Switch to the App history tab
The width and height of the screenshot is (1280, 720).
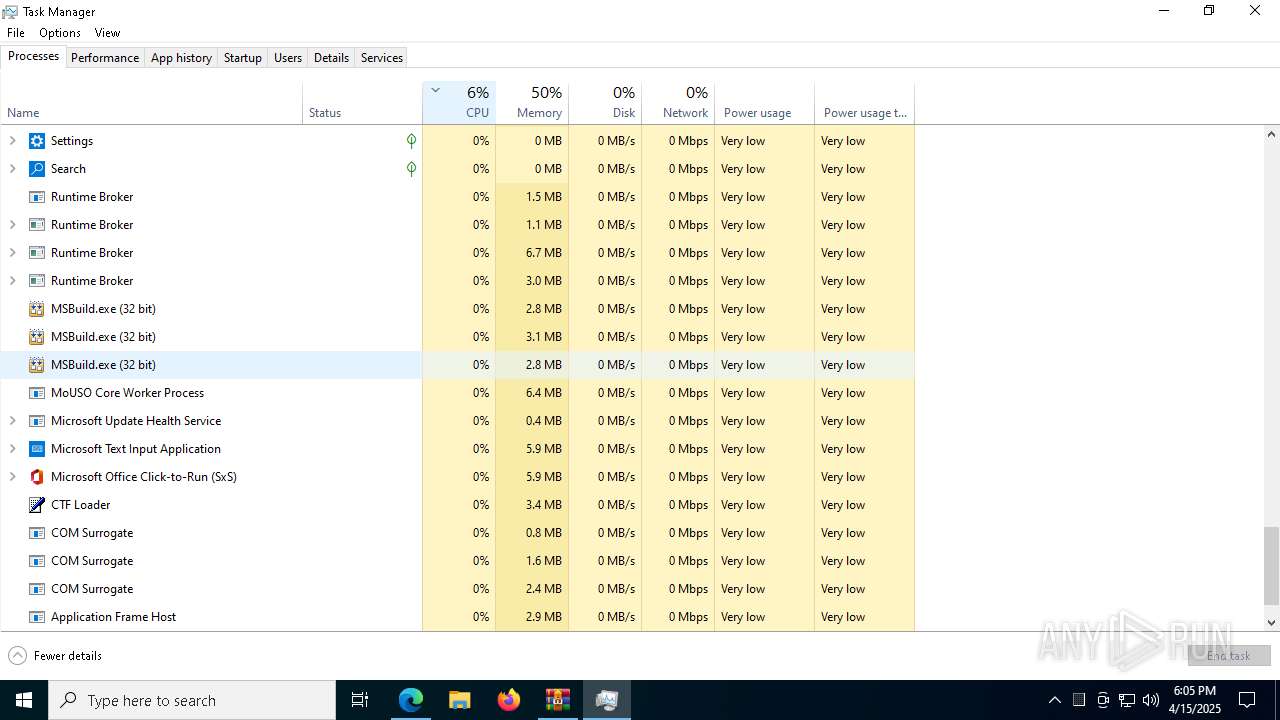click(x=181, y=58)
